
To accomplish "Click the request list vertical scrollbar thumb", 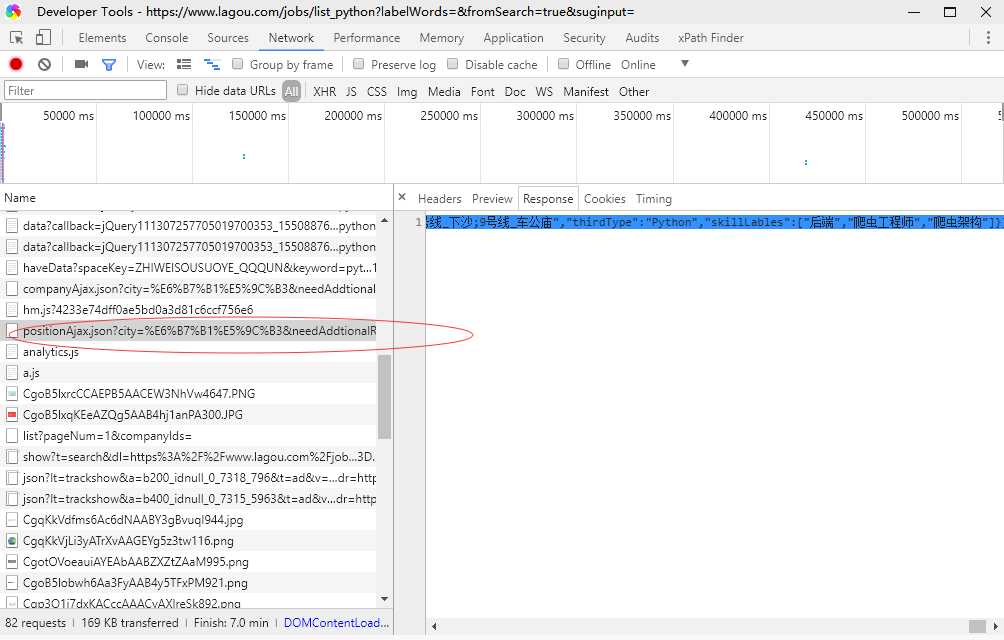I will pyautogui.click(x=384, y=397).
